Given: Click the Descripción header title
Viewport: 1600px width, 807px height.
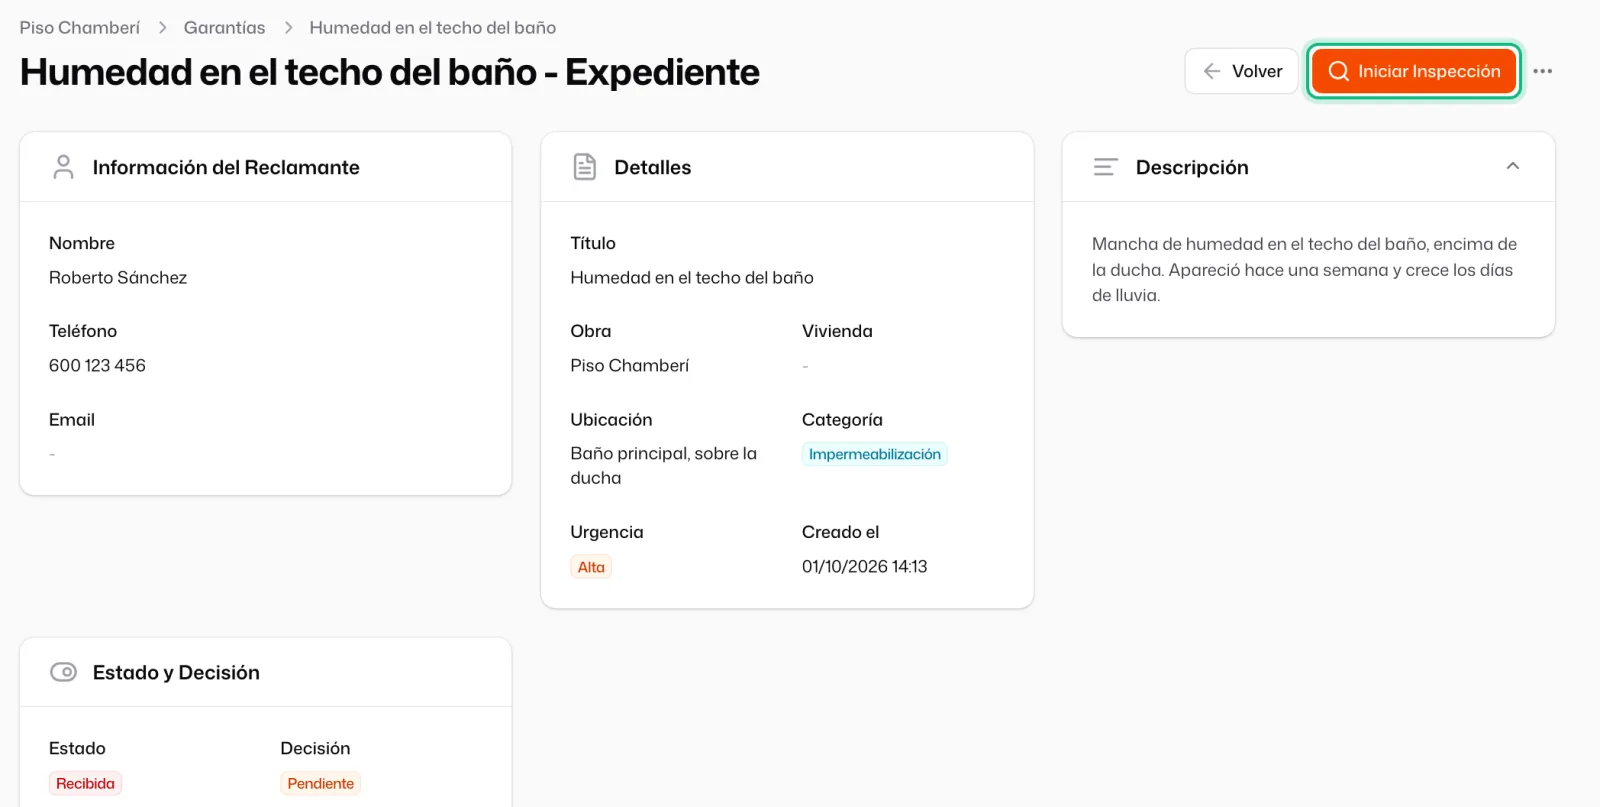Looking at the screenshot, I should 1192,167.
